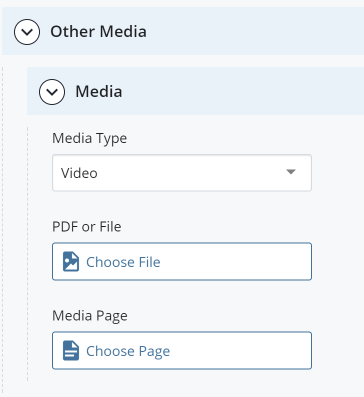Click the image file icon in Choose File
The image size is (364, 397).
[x=71, y=262]
